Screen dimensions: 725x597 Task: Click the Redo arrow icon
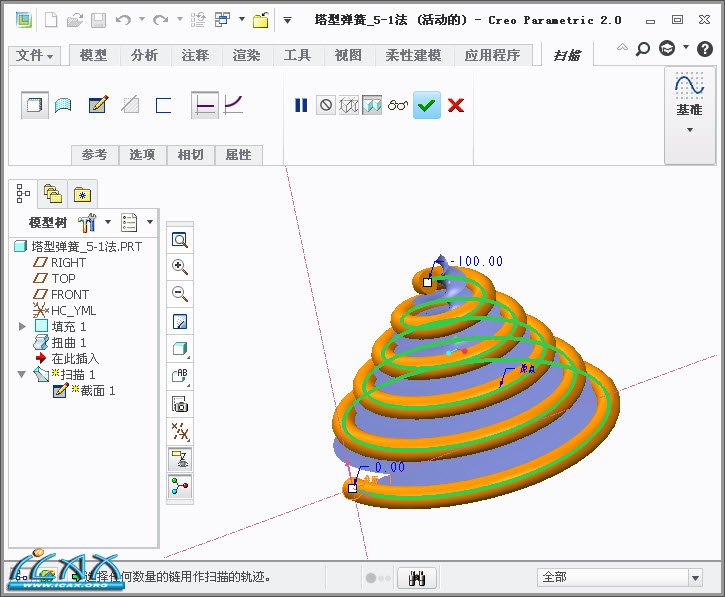pyautogui.click(x=160, y=20)
